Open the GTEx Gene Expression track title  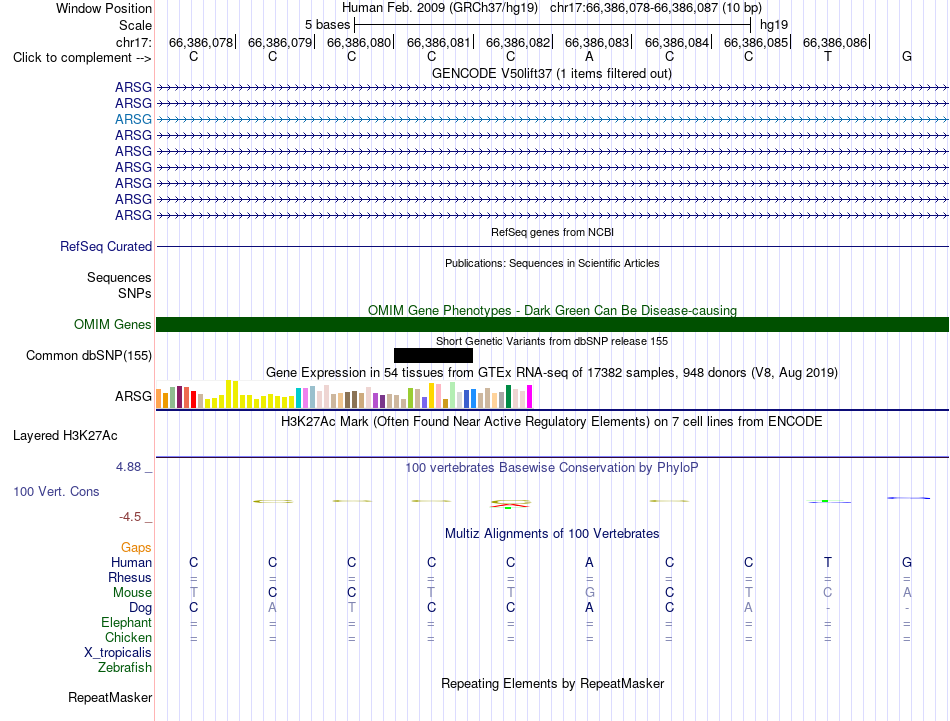(552, 373)
